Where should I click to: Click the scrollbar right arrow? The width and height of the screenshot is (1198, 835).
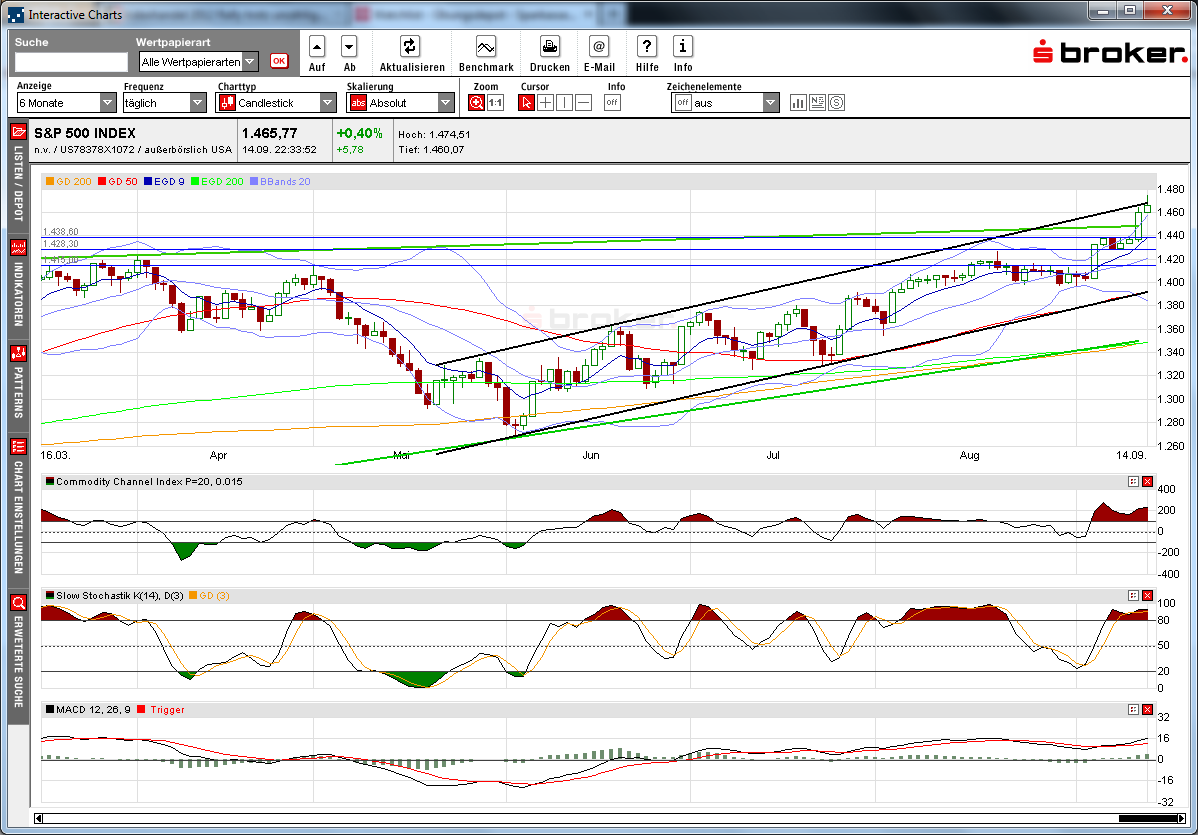pyautogui.click(x=1182, y=818)
